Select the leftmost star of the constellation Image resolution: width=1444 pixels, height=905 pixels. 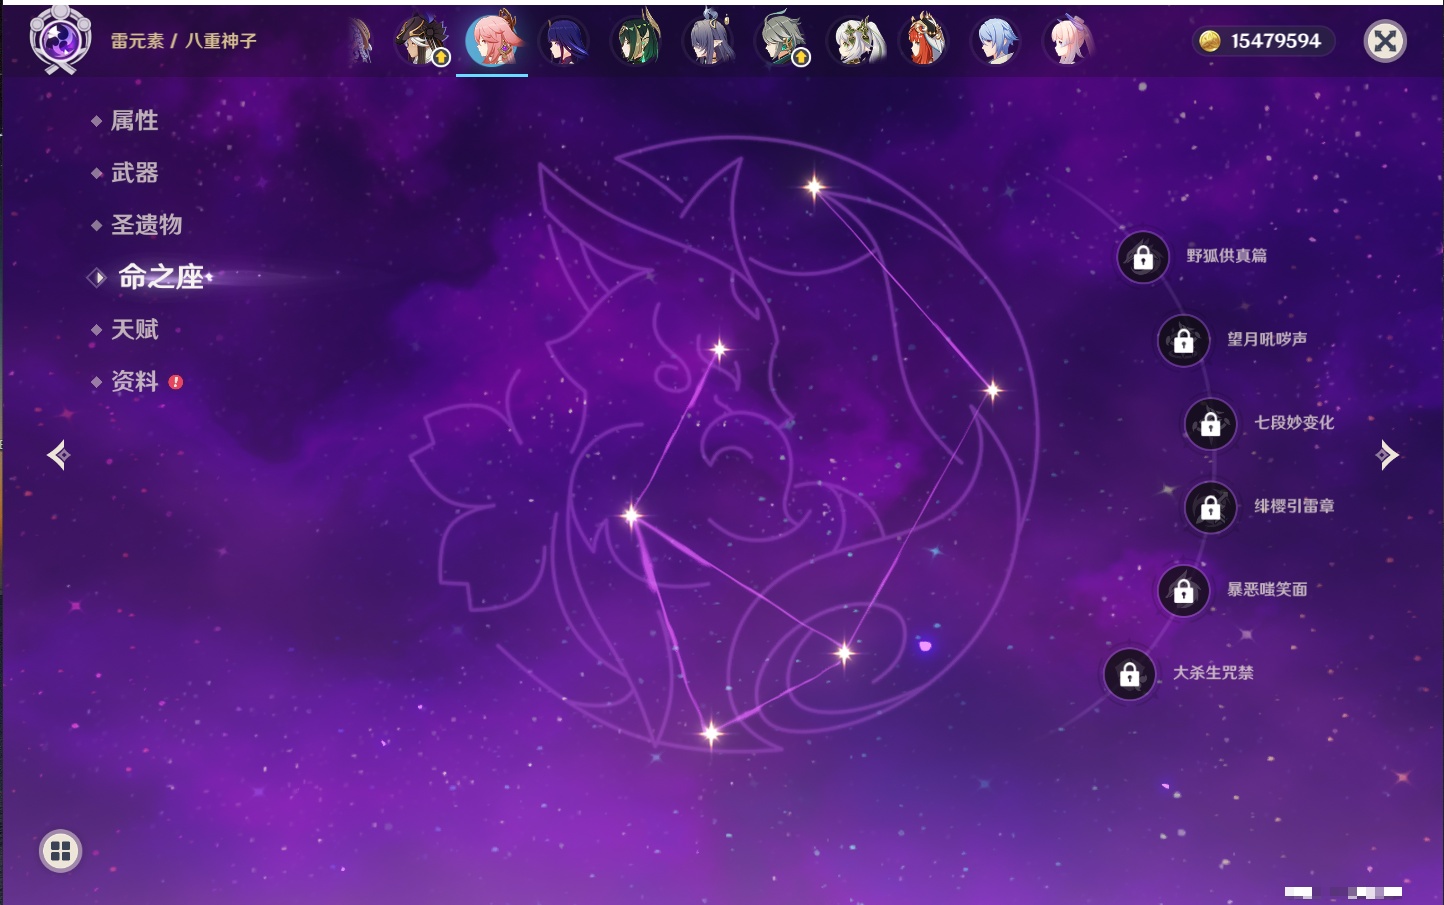click(631, 516)
